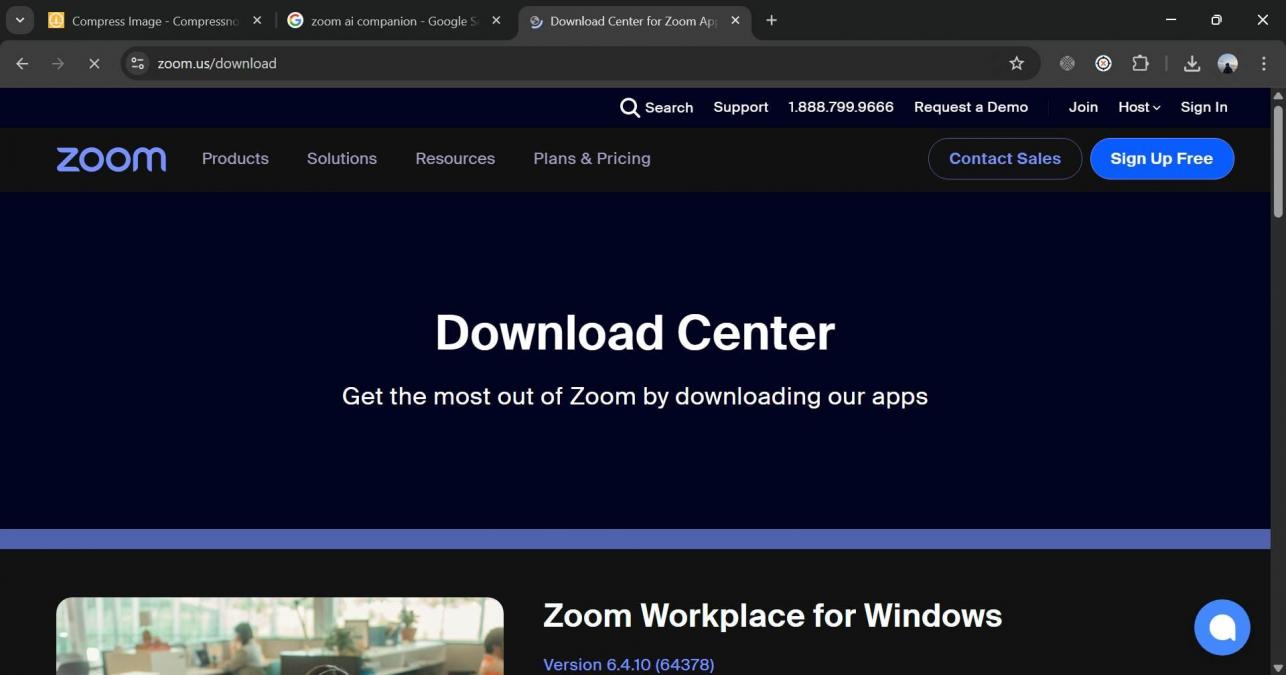Click the Contact Sales button
Image resolution: width=1286 pixels, height=675 pixels.
click(x=1004, y=158)
